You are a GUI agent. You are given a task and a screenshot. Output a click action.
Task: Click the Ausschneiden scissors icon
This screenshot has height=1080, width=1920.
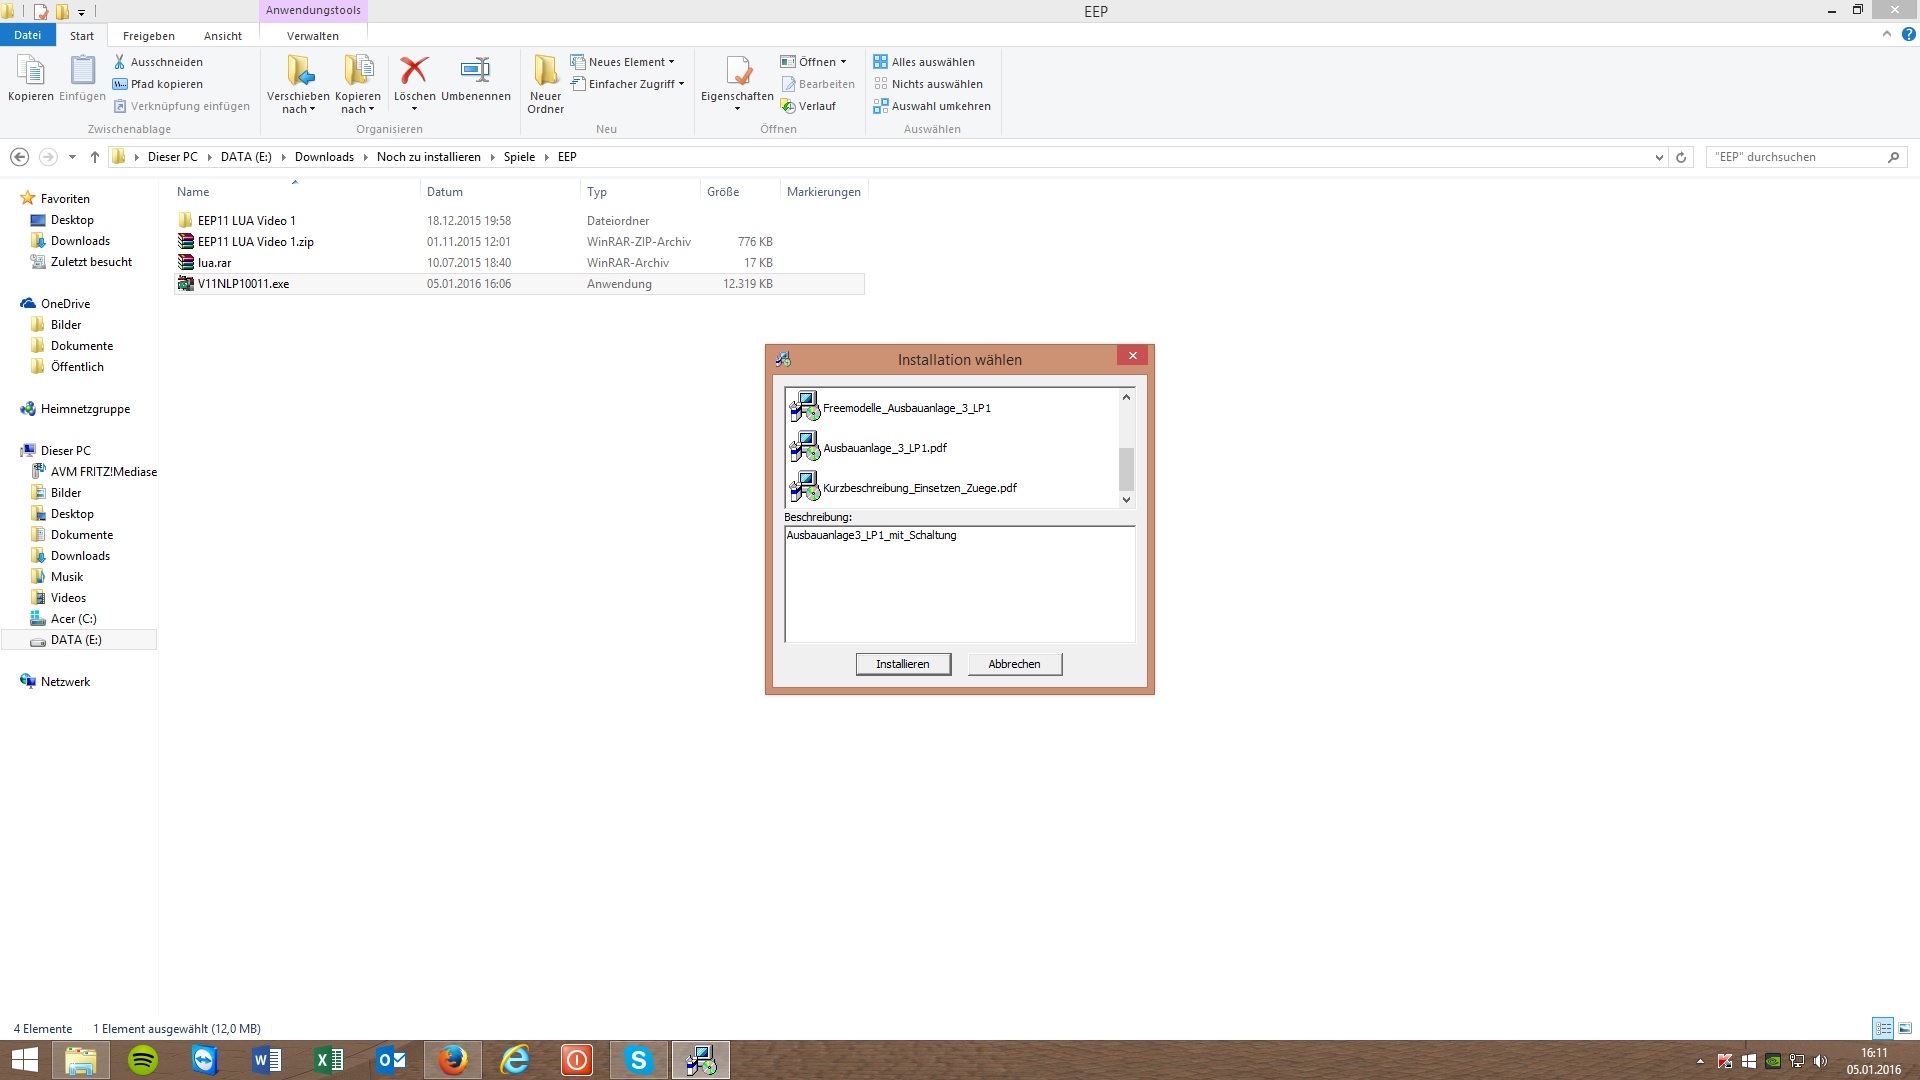tap(120, 62)
